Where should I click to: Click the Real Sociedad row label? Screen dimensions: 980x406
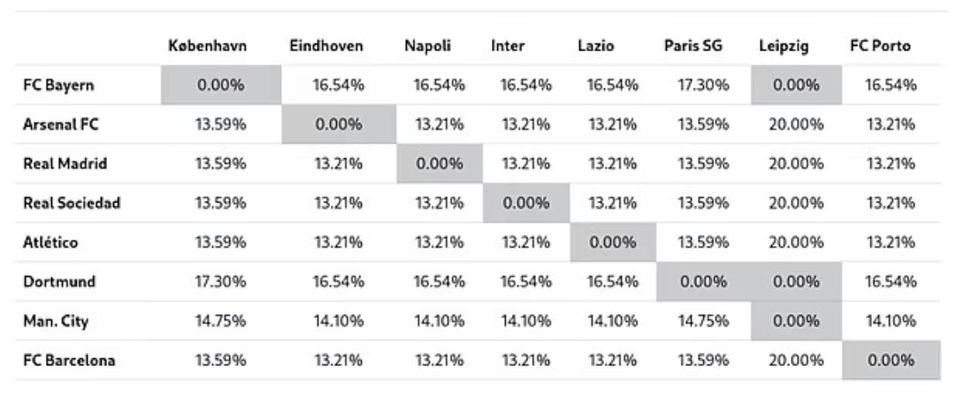pos(71,203)
